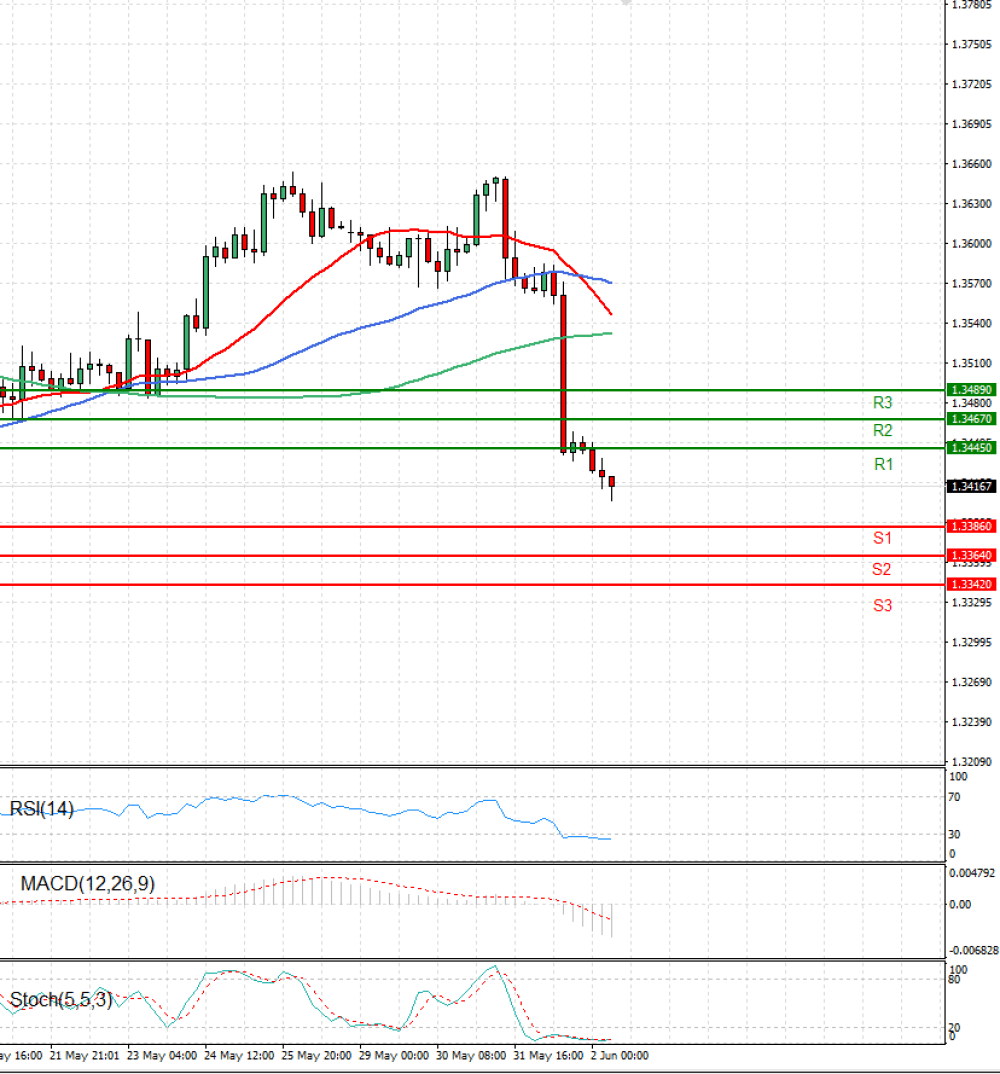Click the 24 May 12:00 time label
This screenshot has height=1074, width=1000.
pos(239,1056)
